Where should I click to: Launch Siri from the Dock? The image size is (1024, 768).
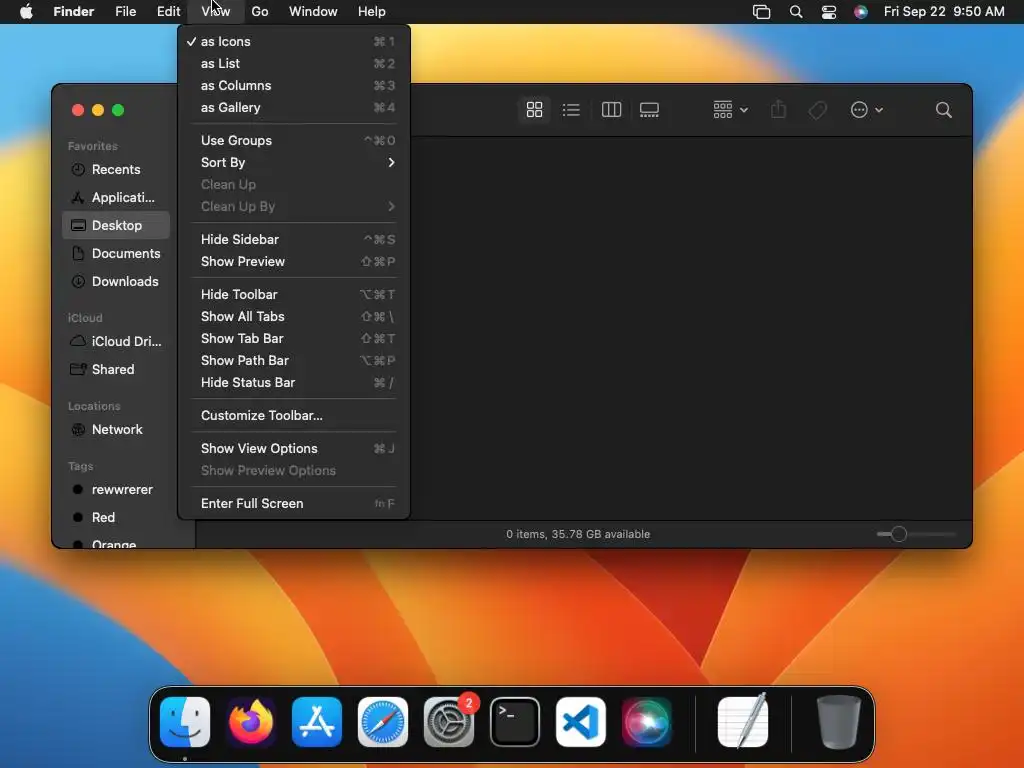[647, 722]
